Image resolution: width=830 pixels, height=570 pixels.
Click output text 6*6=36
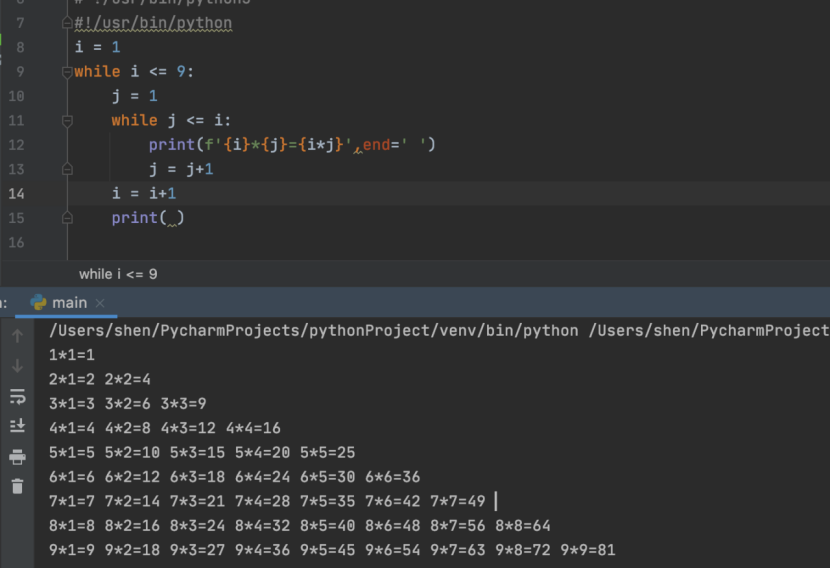pyautogui.click(x=393, y=477)
